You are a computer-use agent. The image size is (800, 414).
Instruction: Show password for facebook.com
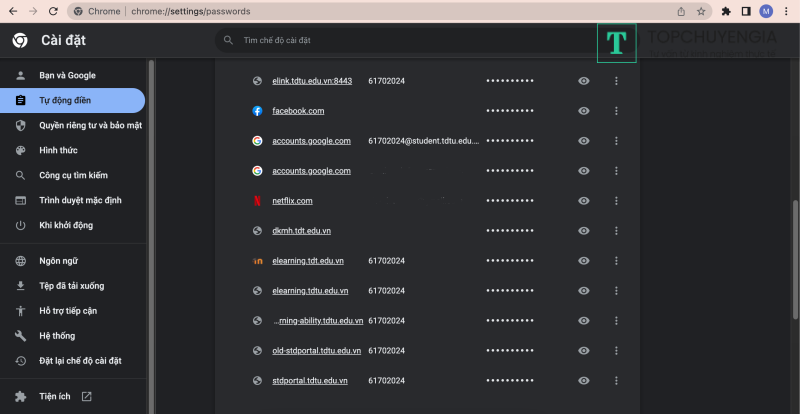pyautogui.click(x=584, y=111)
